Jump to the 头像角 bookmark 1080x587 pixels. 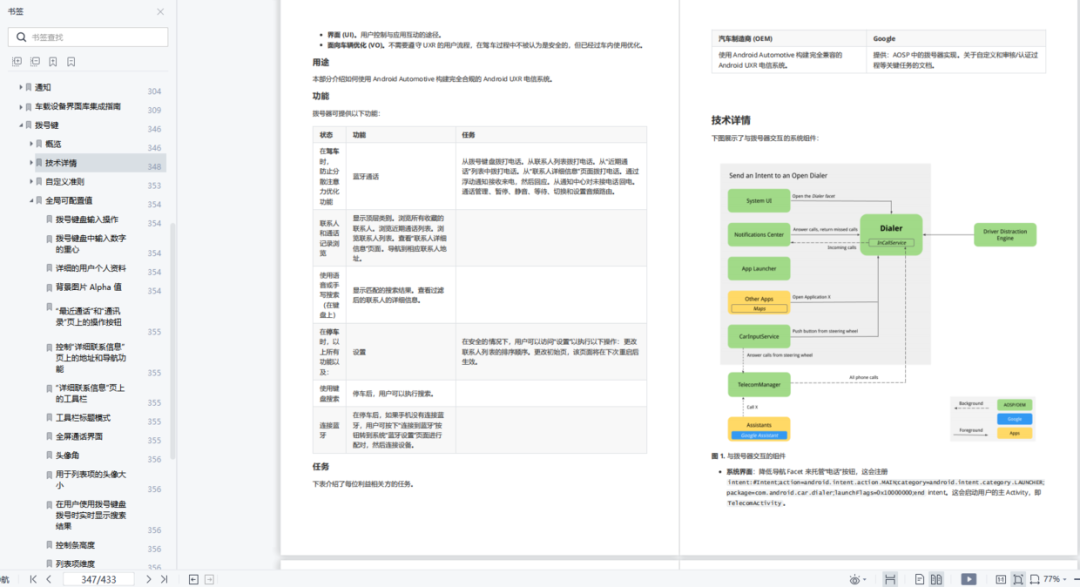[68, 455]
